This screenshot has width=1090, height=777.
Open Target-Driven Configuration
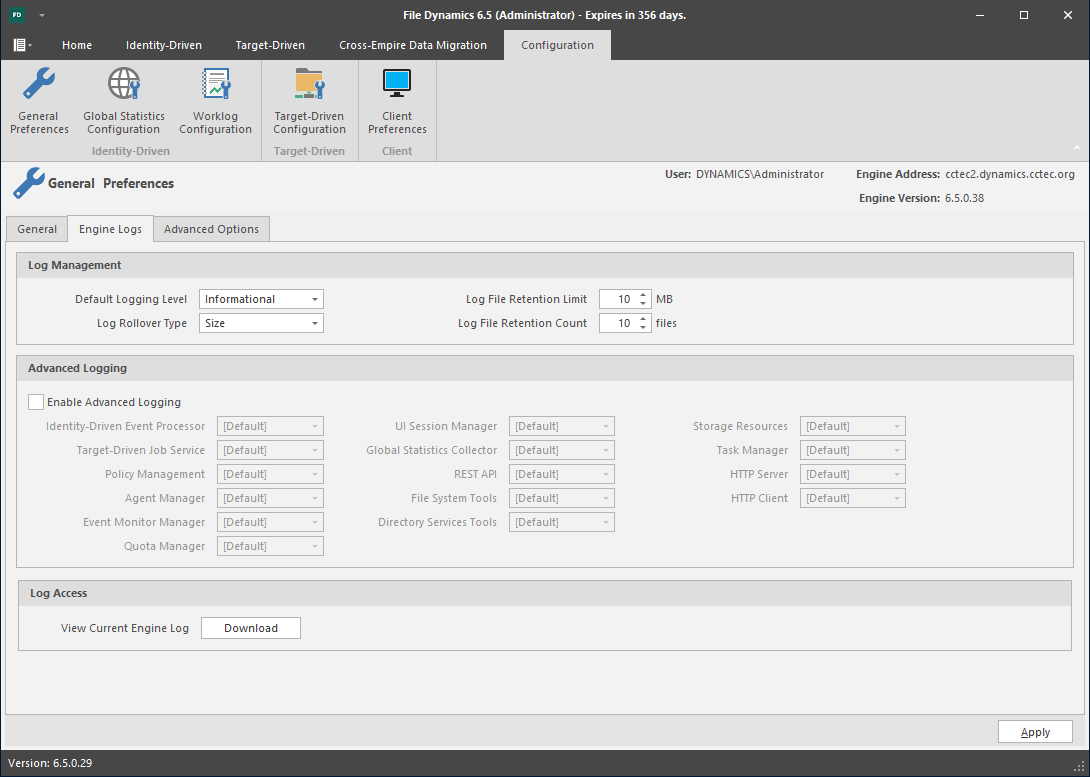(309, 101)
